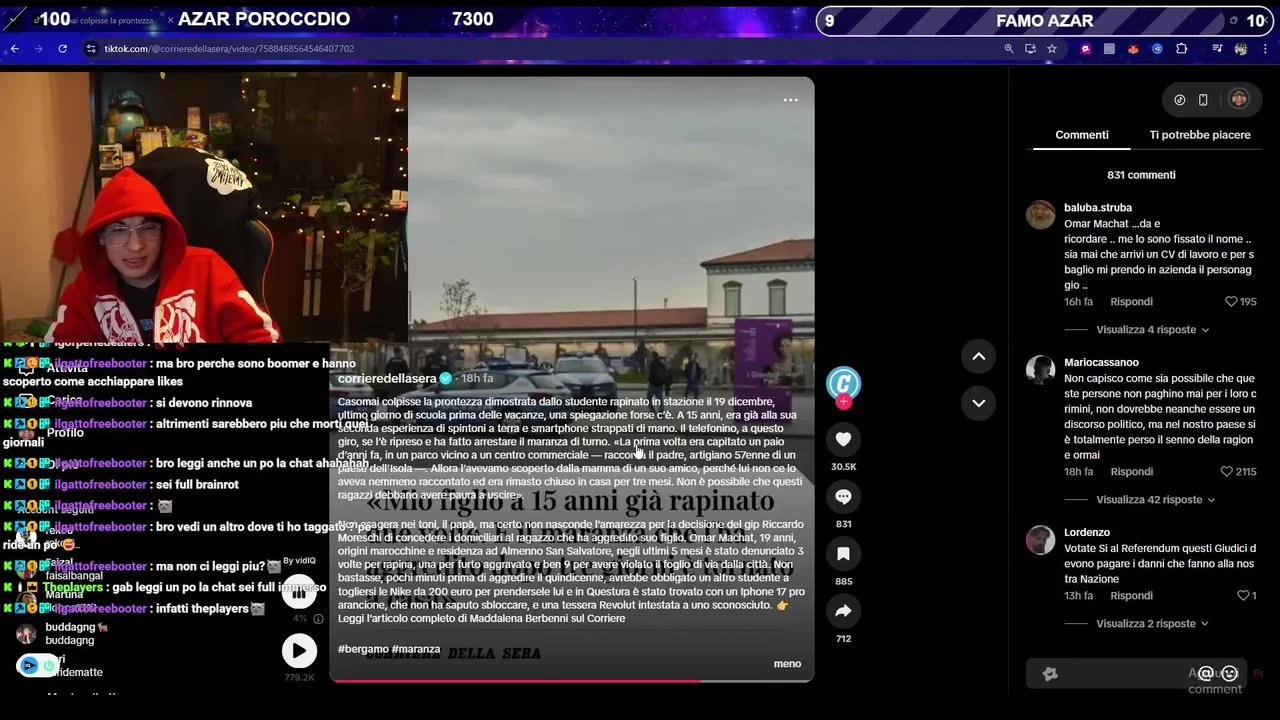Image resolution: width=1280 pixels, height=720 pixels.
Task: Like Lordenzo comment heart
Action: (x=1242, y=595)
